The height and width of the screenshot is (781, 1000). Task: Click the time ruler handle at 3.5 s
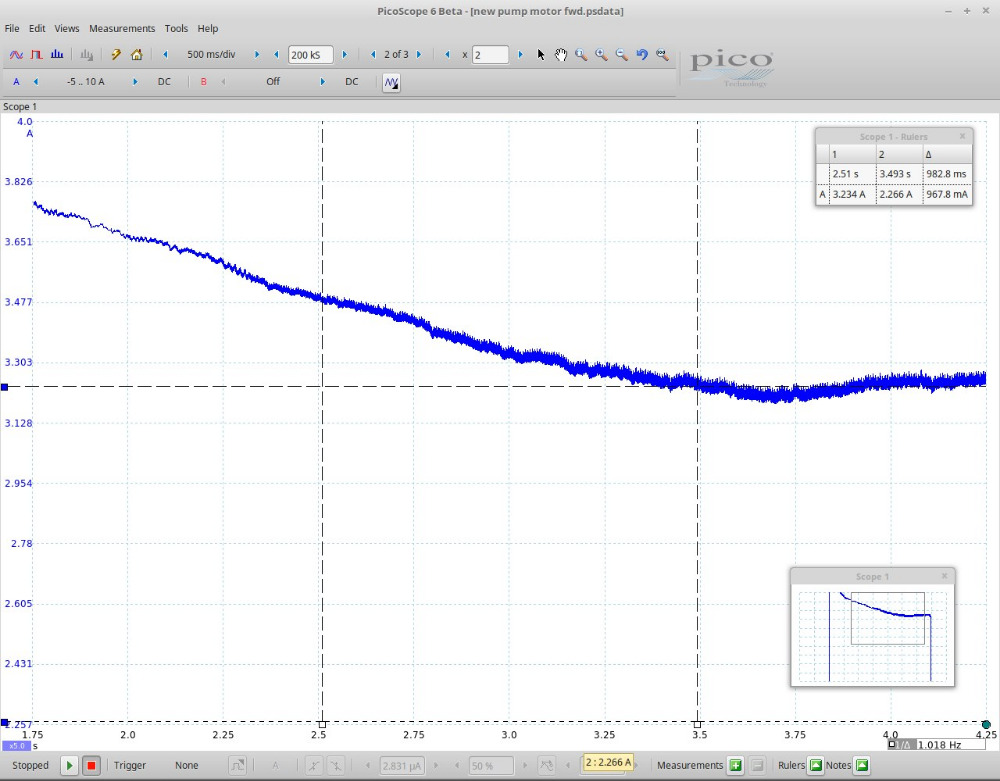coord(698,724)
